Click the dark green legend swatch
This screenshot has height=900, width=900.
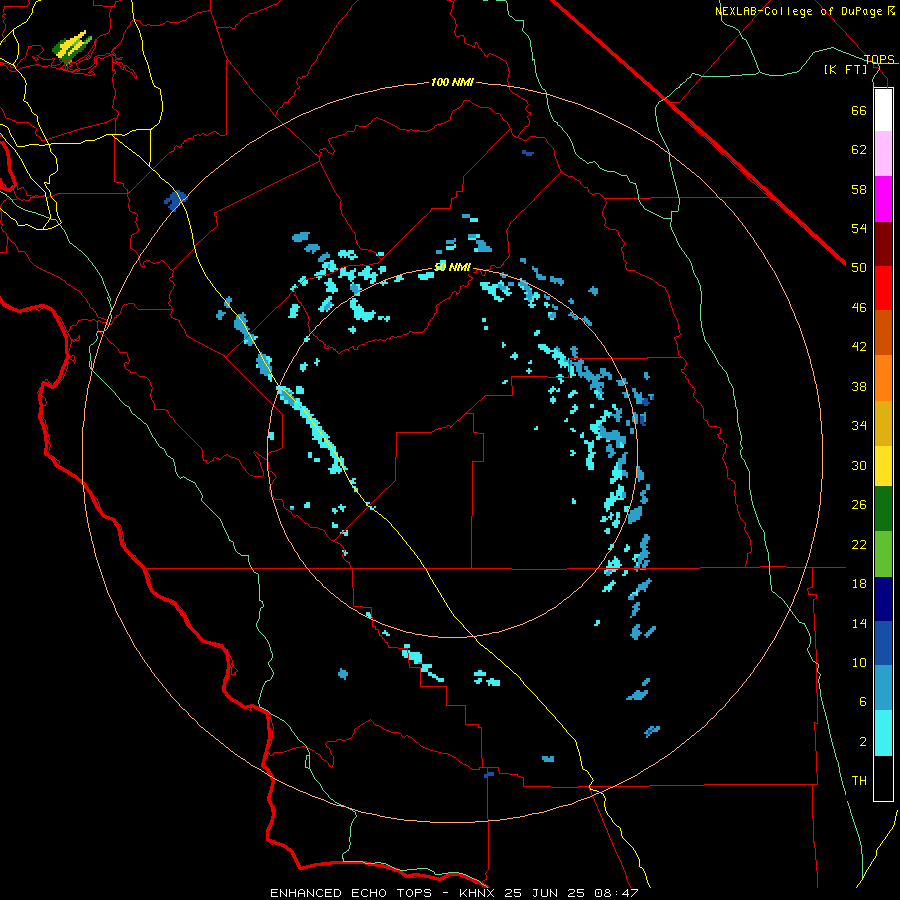(x=883, y=509)
